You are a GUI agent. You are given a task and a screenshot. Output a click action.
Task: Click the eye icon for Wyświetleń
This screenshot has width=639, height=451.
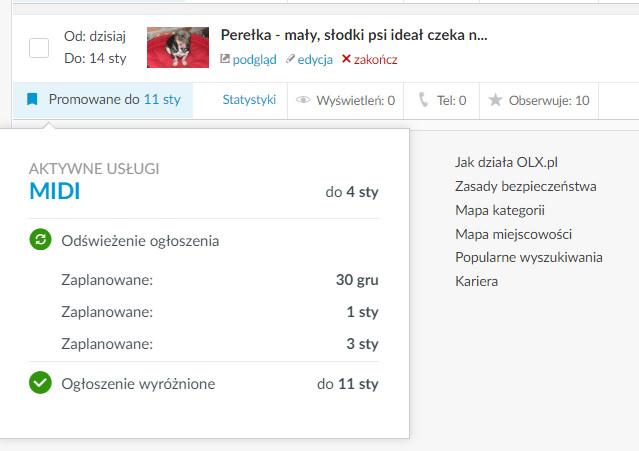[304, 100]
